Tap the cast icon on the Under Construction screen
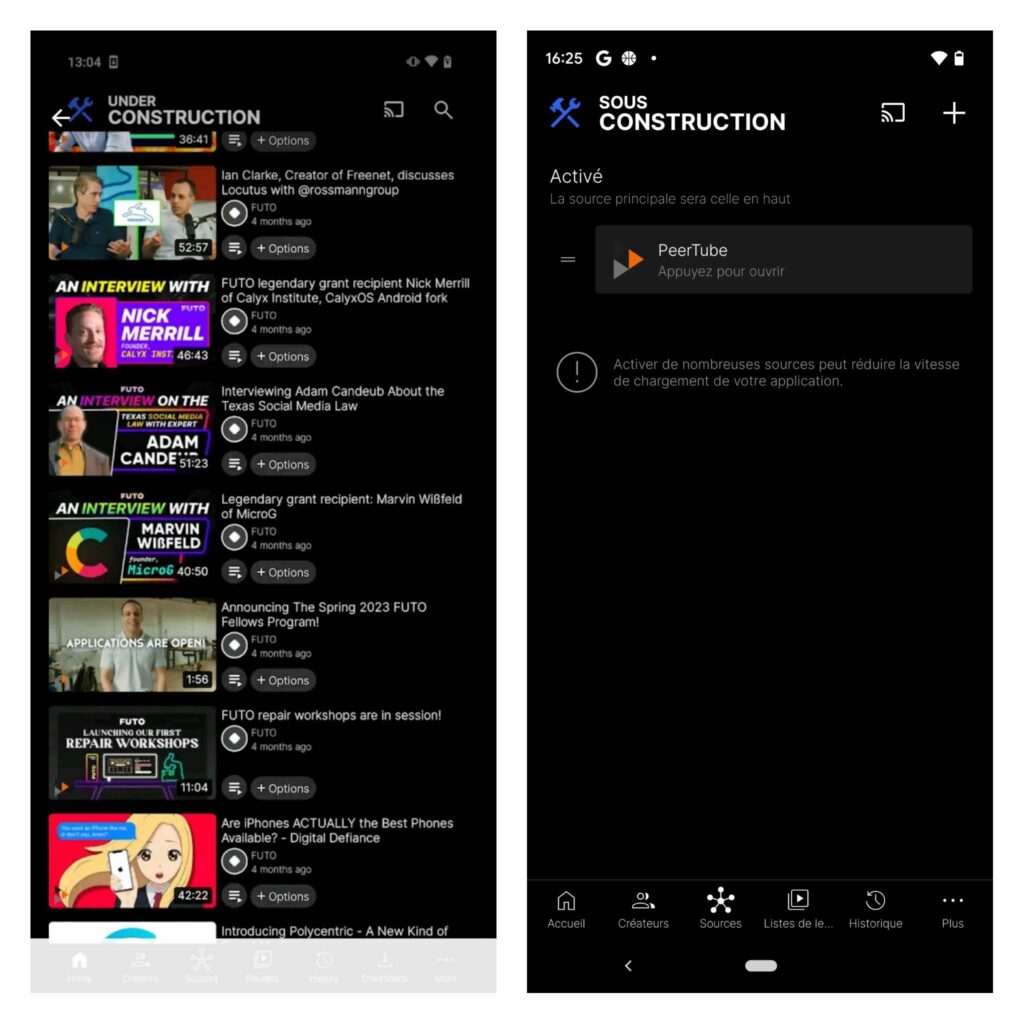1024x1024 pixels. coord(394,110)
